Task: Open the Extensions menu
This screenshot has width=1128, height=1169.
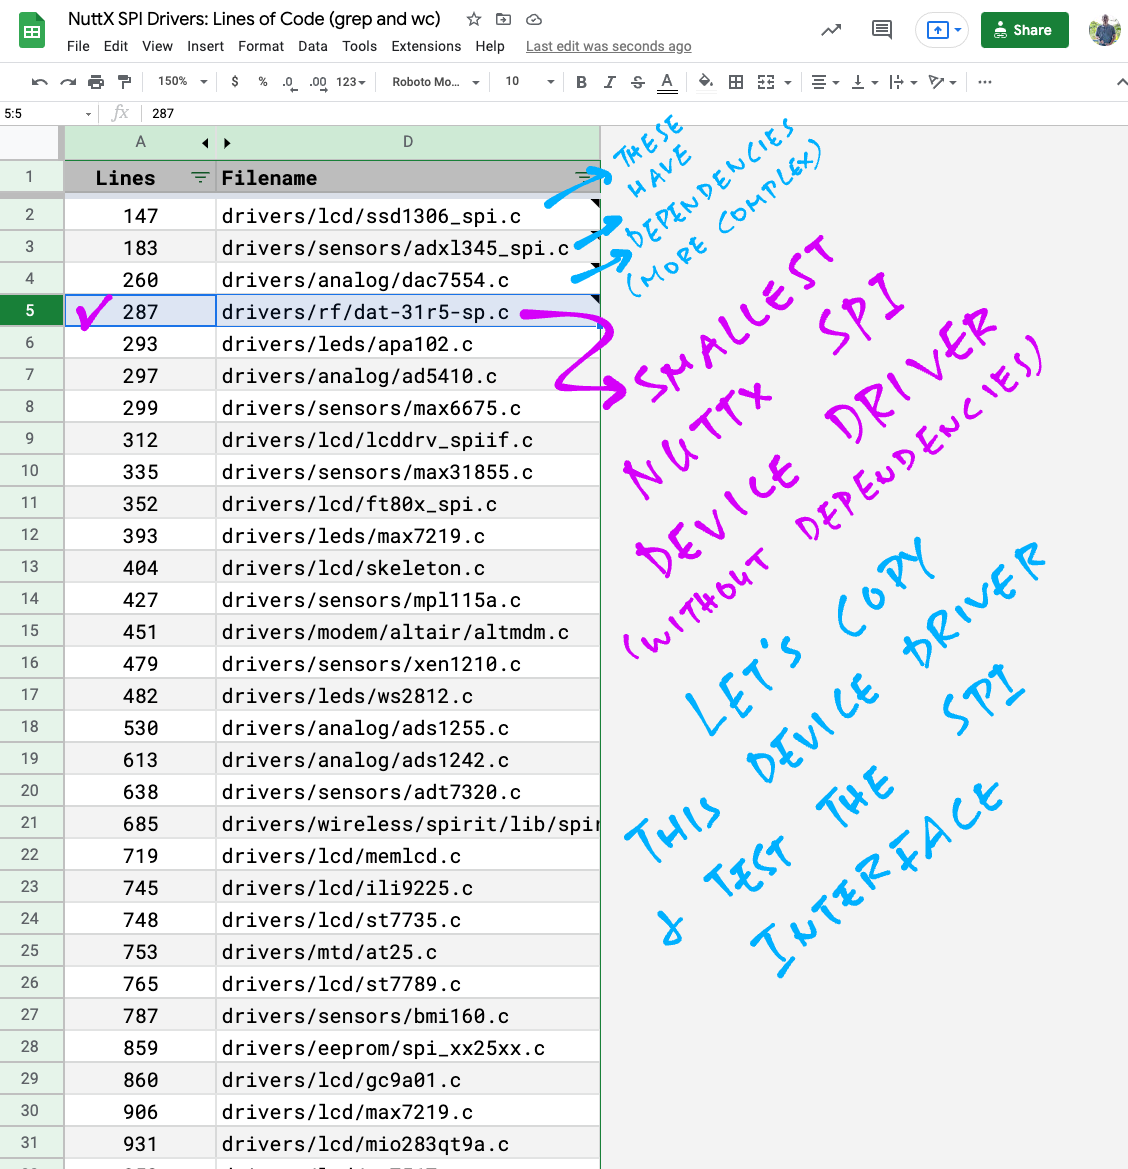Action: pos(426,46)
